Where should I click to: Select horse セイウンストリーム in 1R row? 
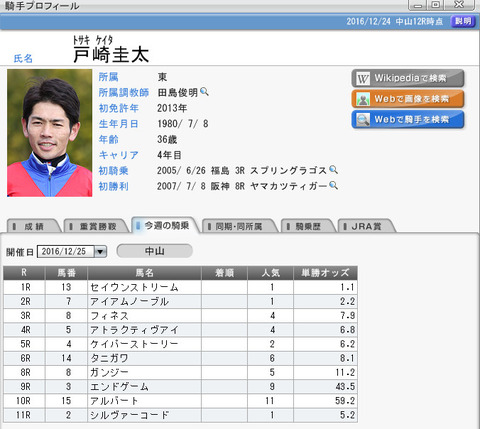click(134, 287)
